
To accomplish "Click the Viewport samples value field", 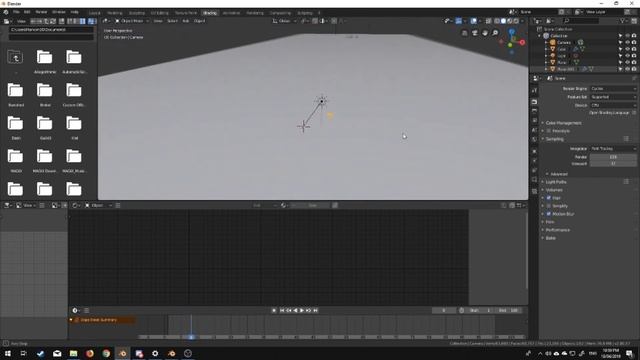I will (x=613, y=164).
